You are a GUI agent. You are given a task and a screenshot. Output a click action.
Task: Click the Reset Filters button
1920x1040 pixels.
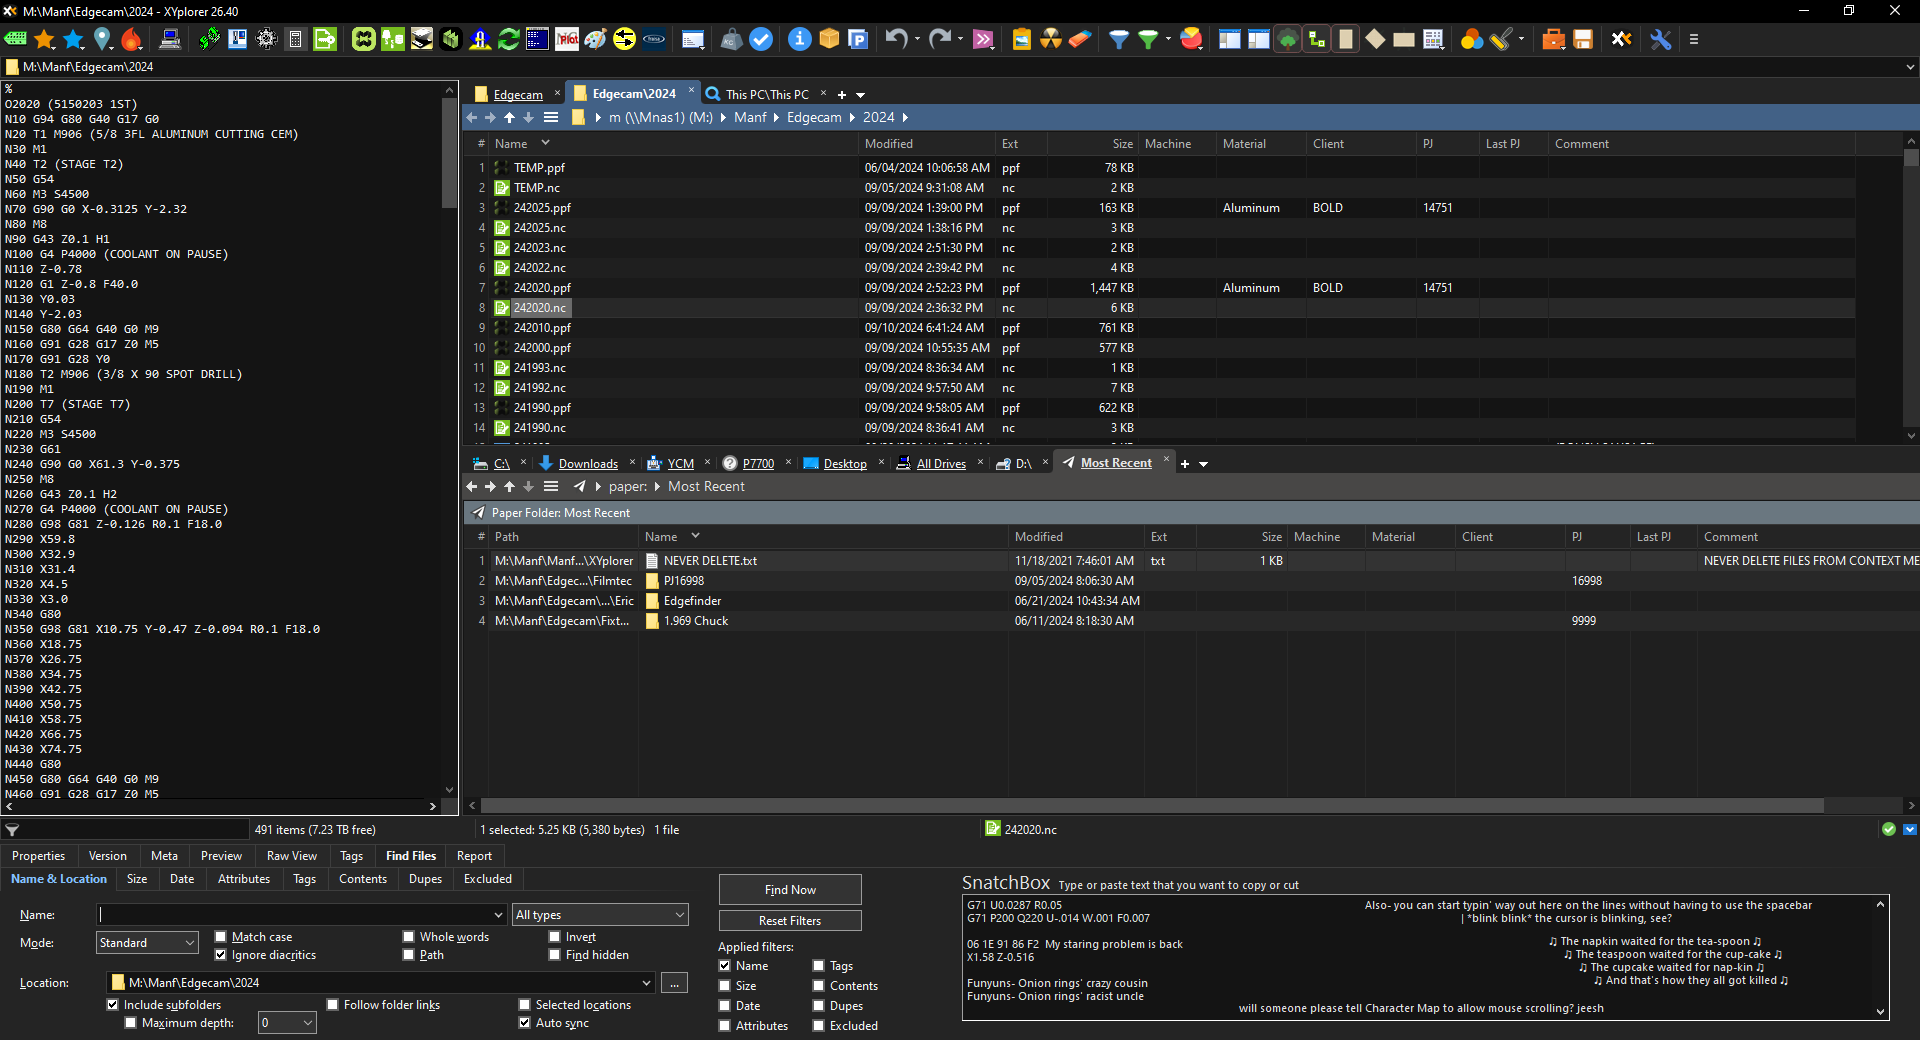pos(789,921)
